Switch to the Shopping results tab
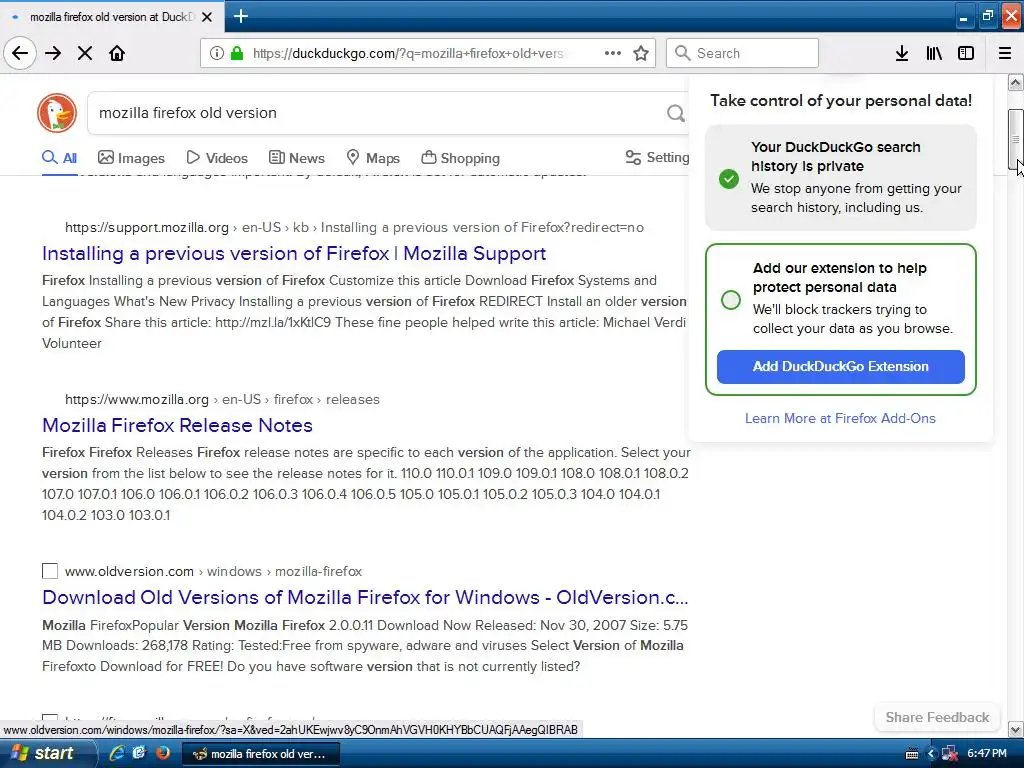The width and height of the screenshot is (1024, 768). point(460,158)
